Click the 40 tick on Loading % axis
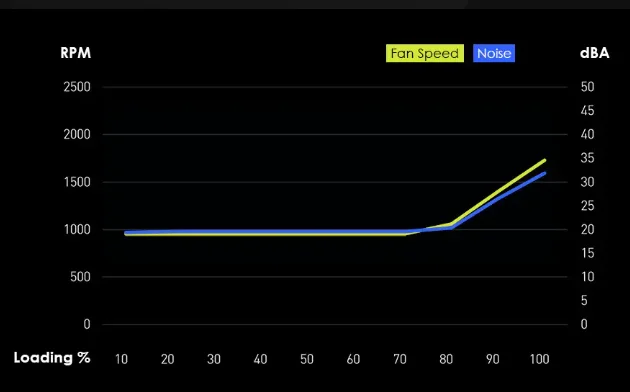The height and width of the screenshot is (392, 630). (260, 359)
